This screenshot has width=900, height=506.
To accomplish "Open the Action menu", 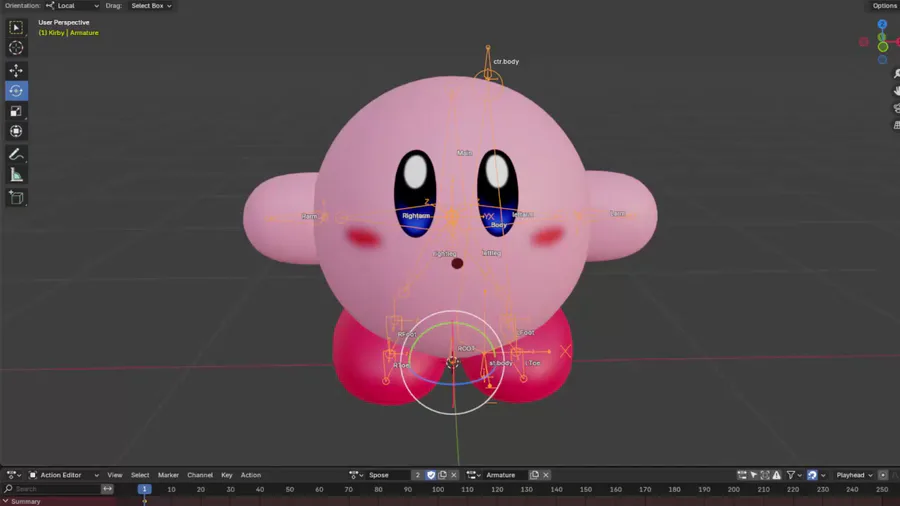I will click(251, 475).
